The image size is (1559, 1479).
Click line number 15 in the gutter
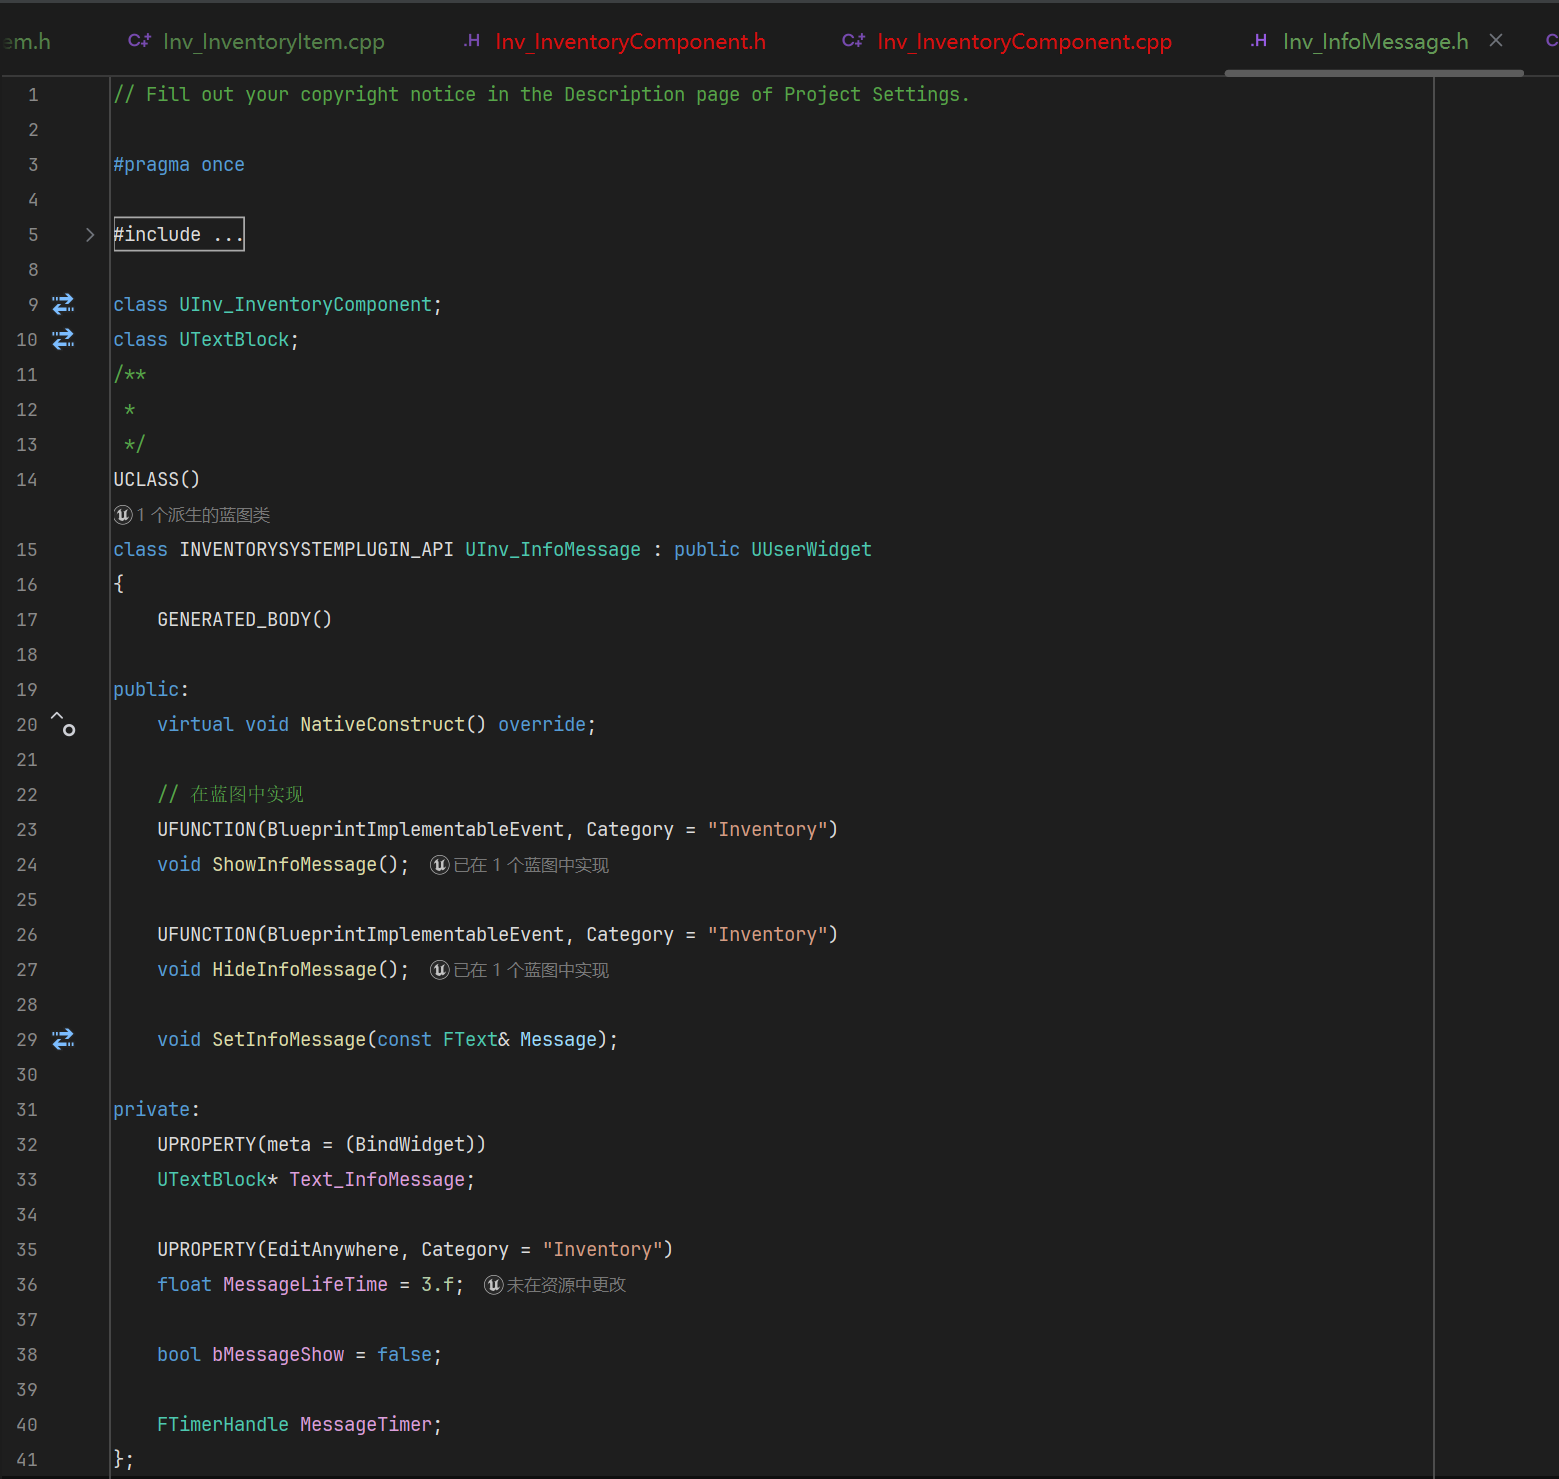coord(27,549)
